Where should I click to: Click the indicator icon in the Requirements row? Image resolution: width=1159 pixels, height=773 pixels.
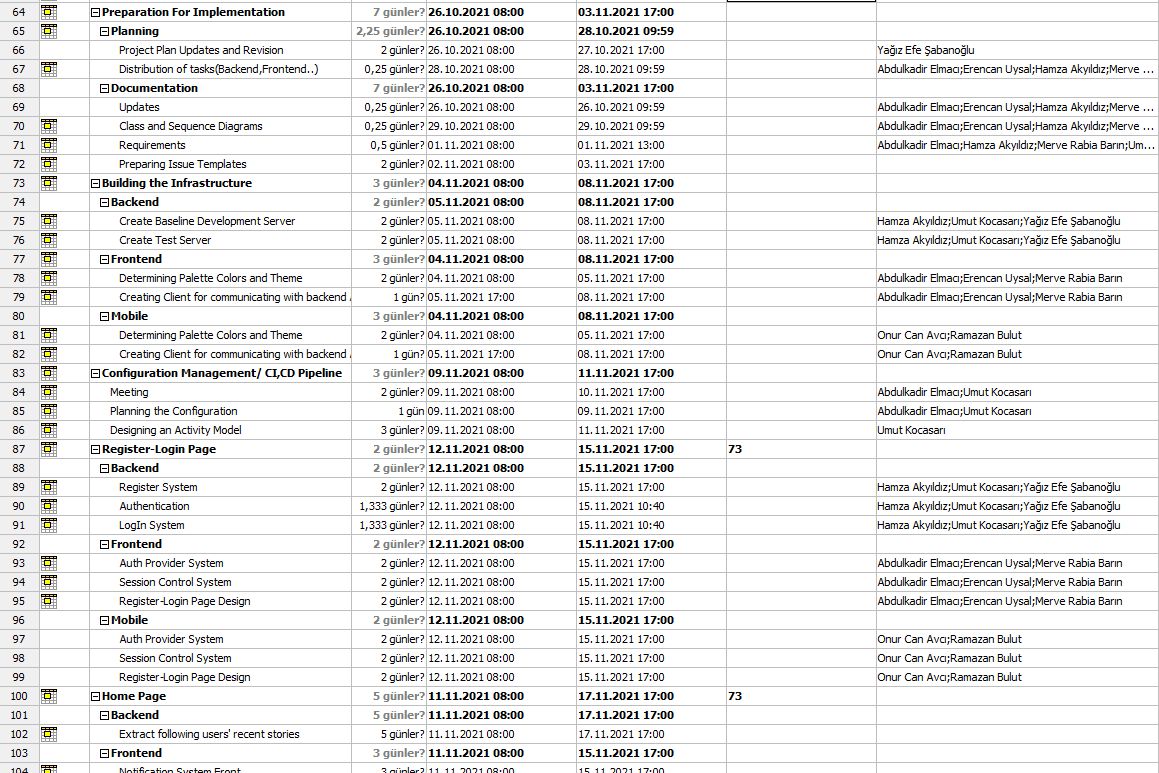49,145
